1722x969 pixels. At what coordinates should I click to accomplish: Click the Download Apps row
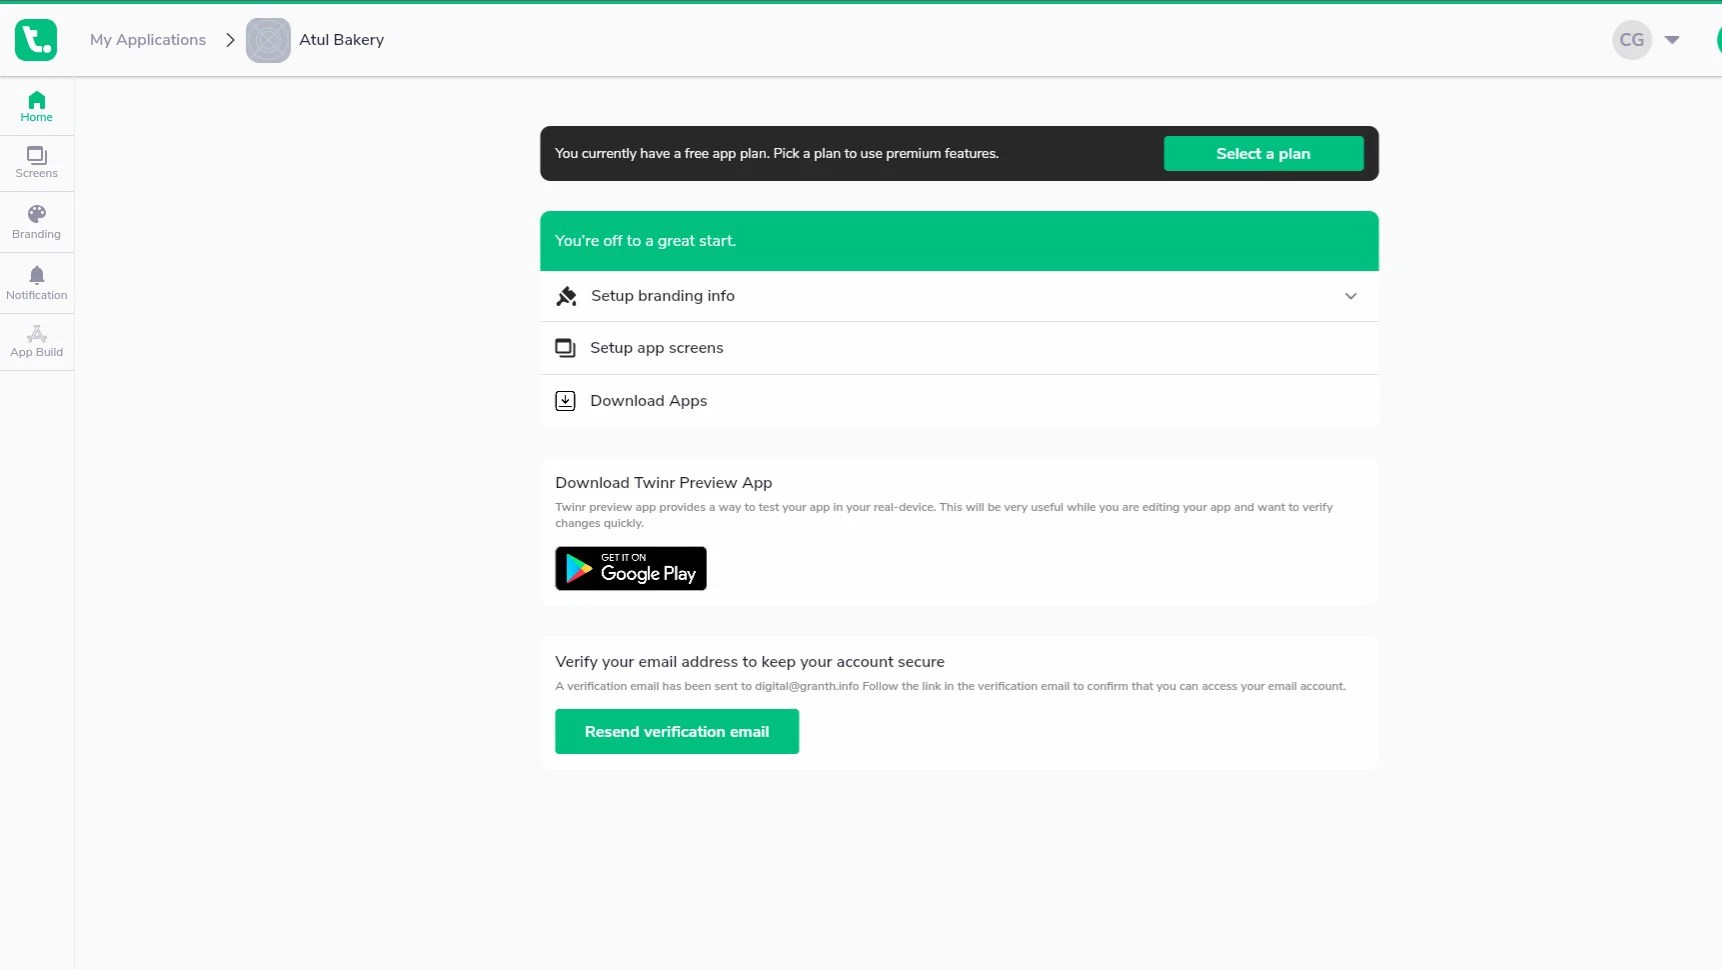[959, 401]
